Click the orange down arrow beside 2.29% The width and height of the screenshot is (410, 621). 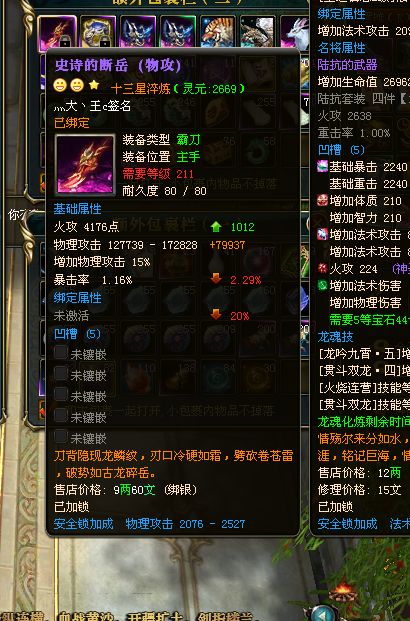pos(216,278)
